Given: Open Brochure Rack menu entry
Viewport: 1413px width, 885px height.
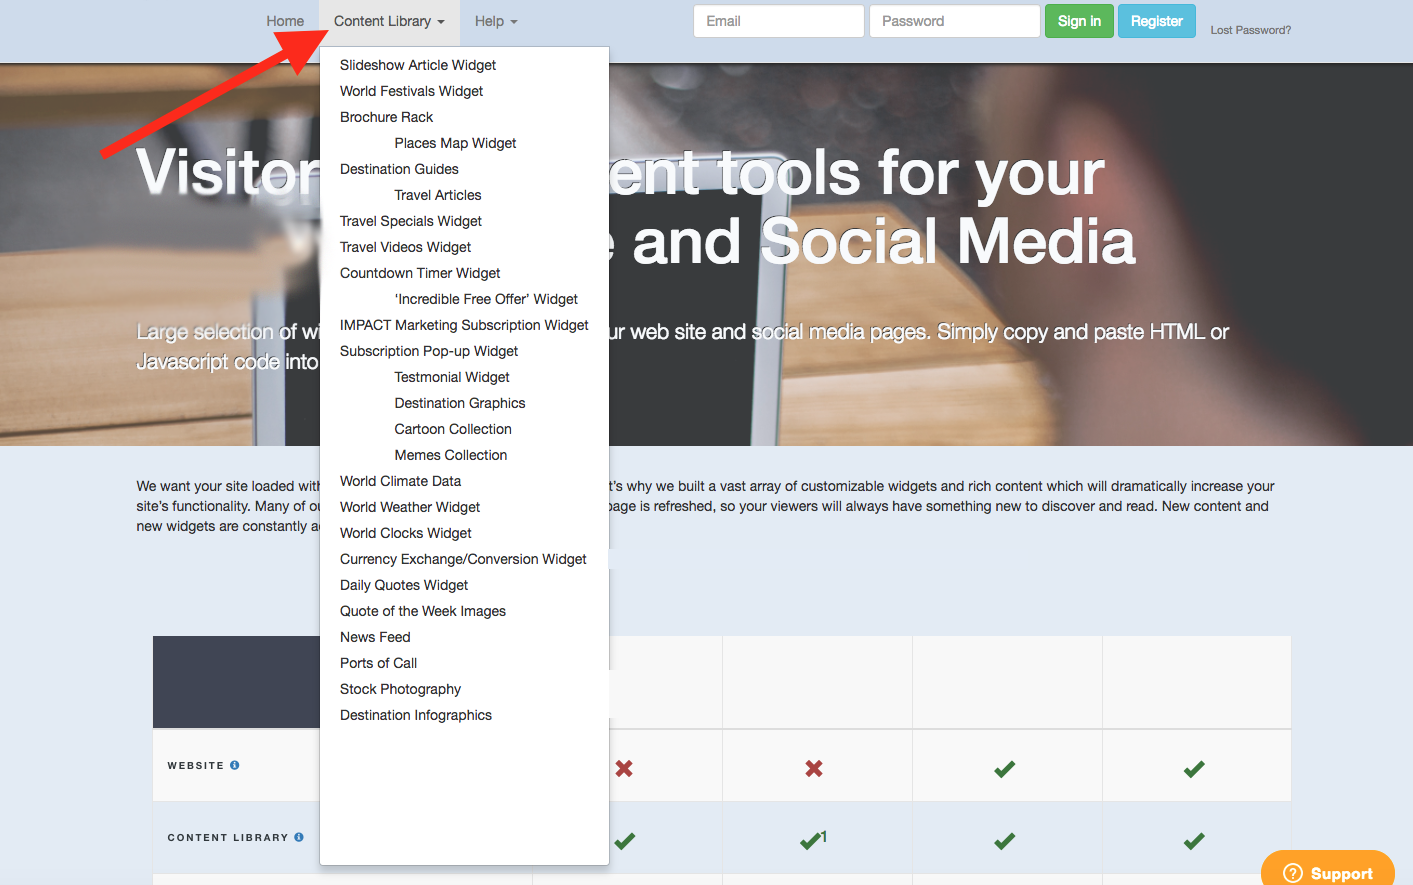Looking at the screenshot, I should 386,117.
